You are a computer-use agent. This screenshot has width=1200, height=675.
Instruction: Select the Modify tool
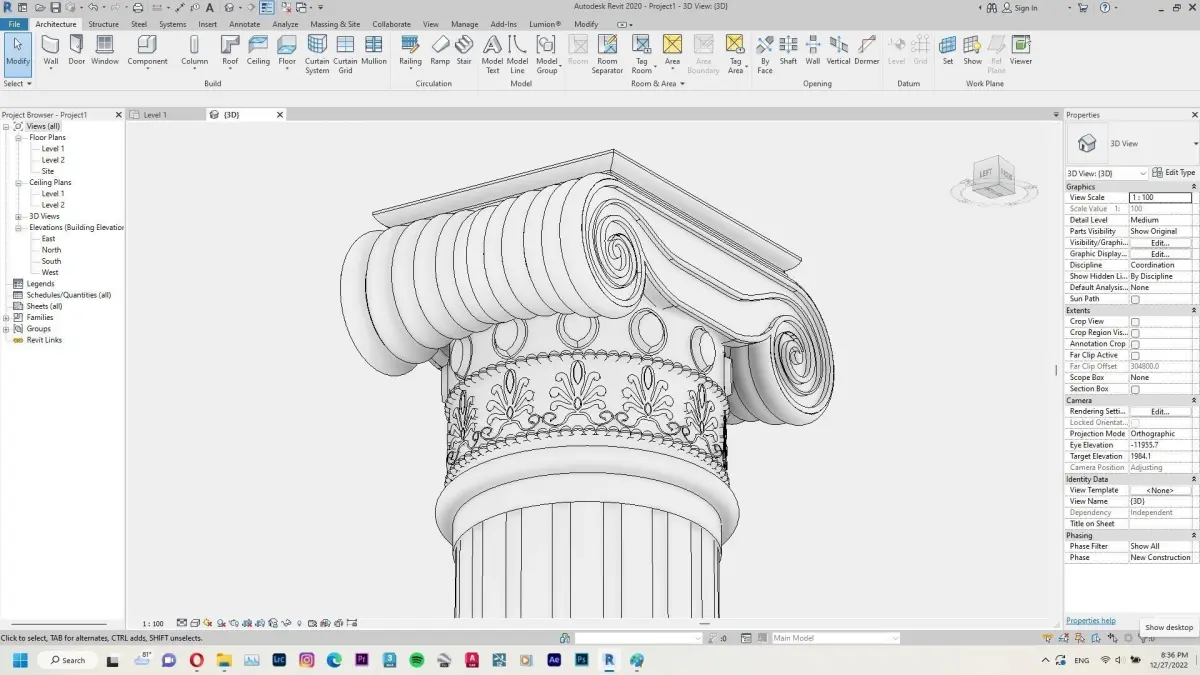pyautogui.click(x=18, y=51)
